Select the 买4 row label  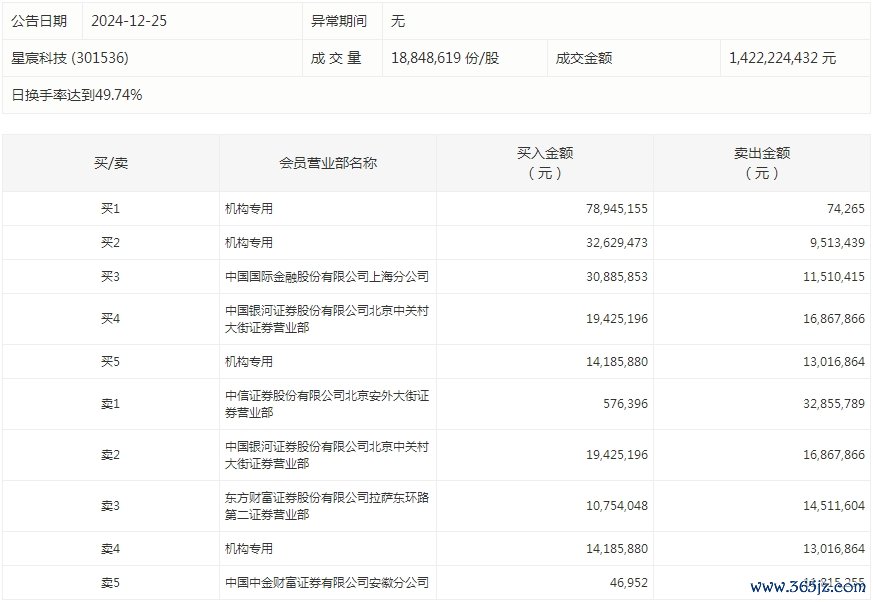click(x=110, y=319)
